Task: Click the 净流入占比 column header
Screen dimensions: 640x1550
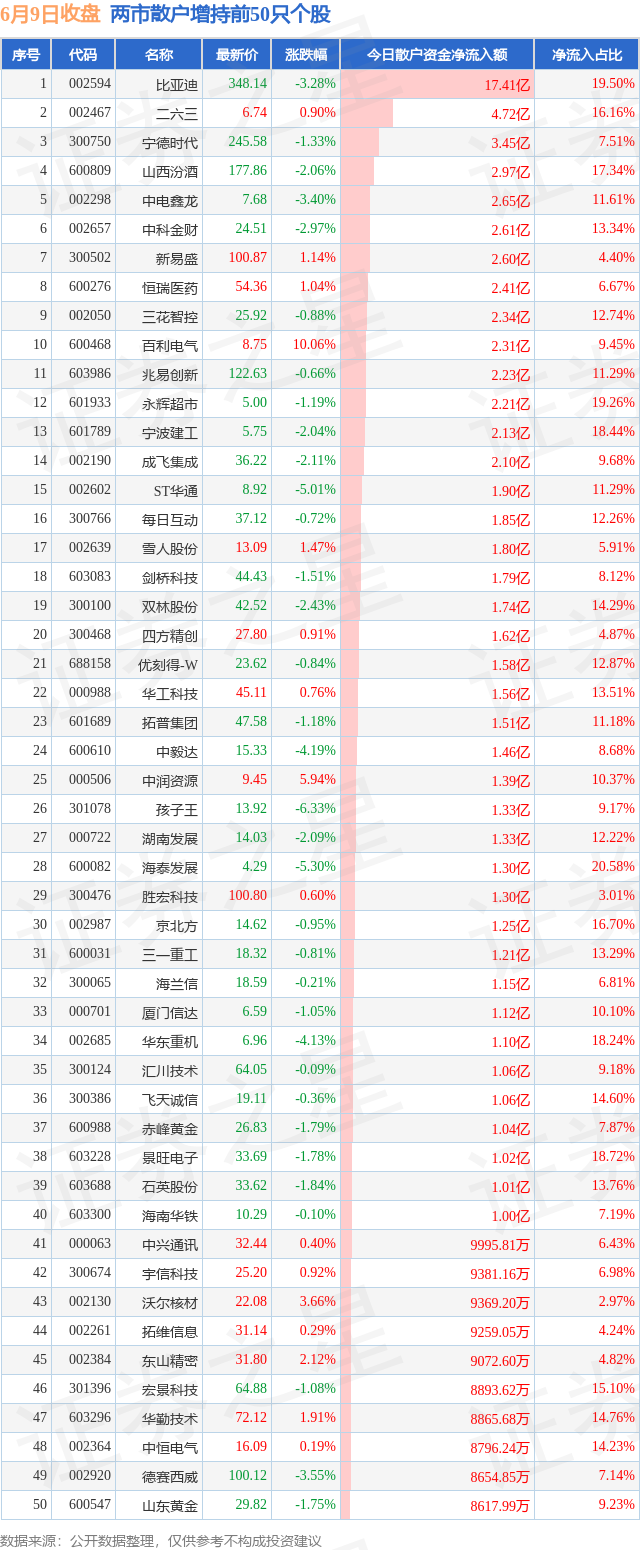Action: (x=587, y=55)
